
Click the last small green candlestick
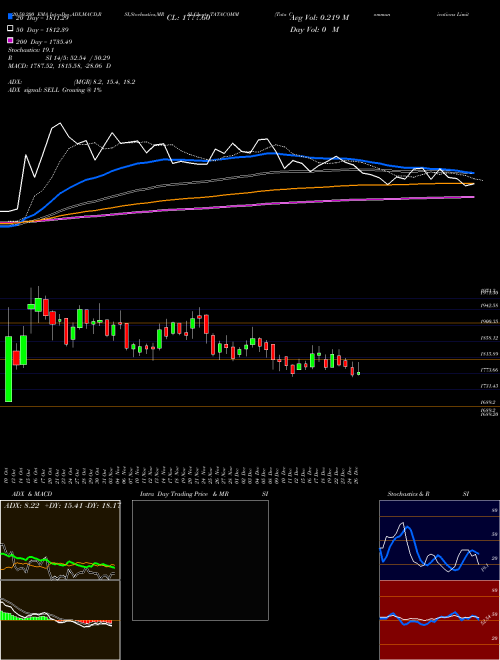pos(359,373)
